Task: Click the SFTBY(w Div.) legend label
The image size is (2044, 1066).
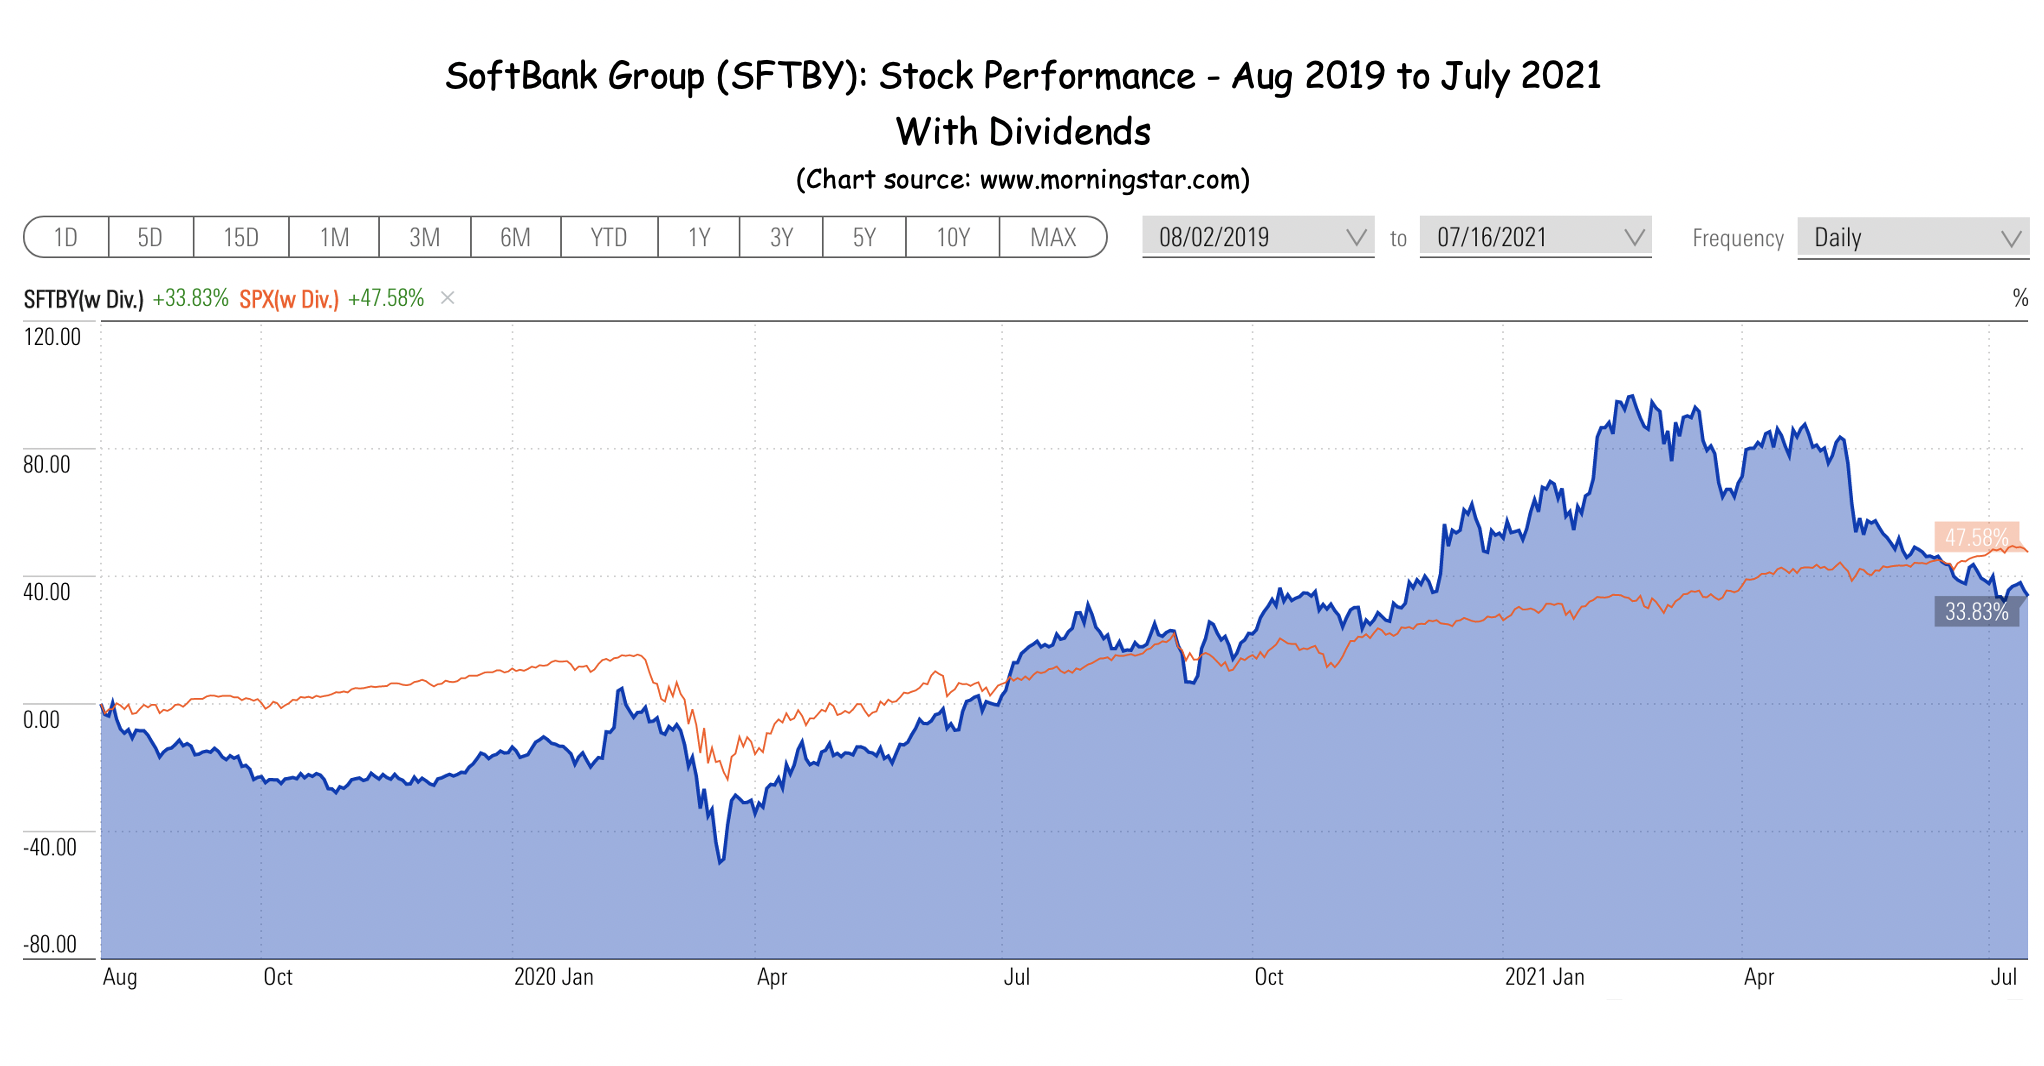Action: pyautogui.click(x=84, y=298)
